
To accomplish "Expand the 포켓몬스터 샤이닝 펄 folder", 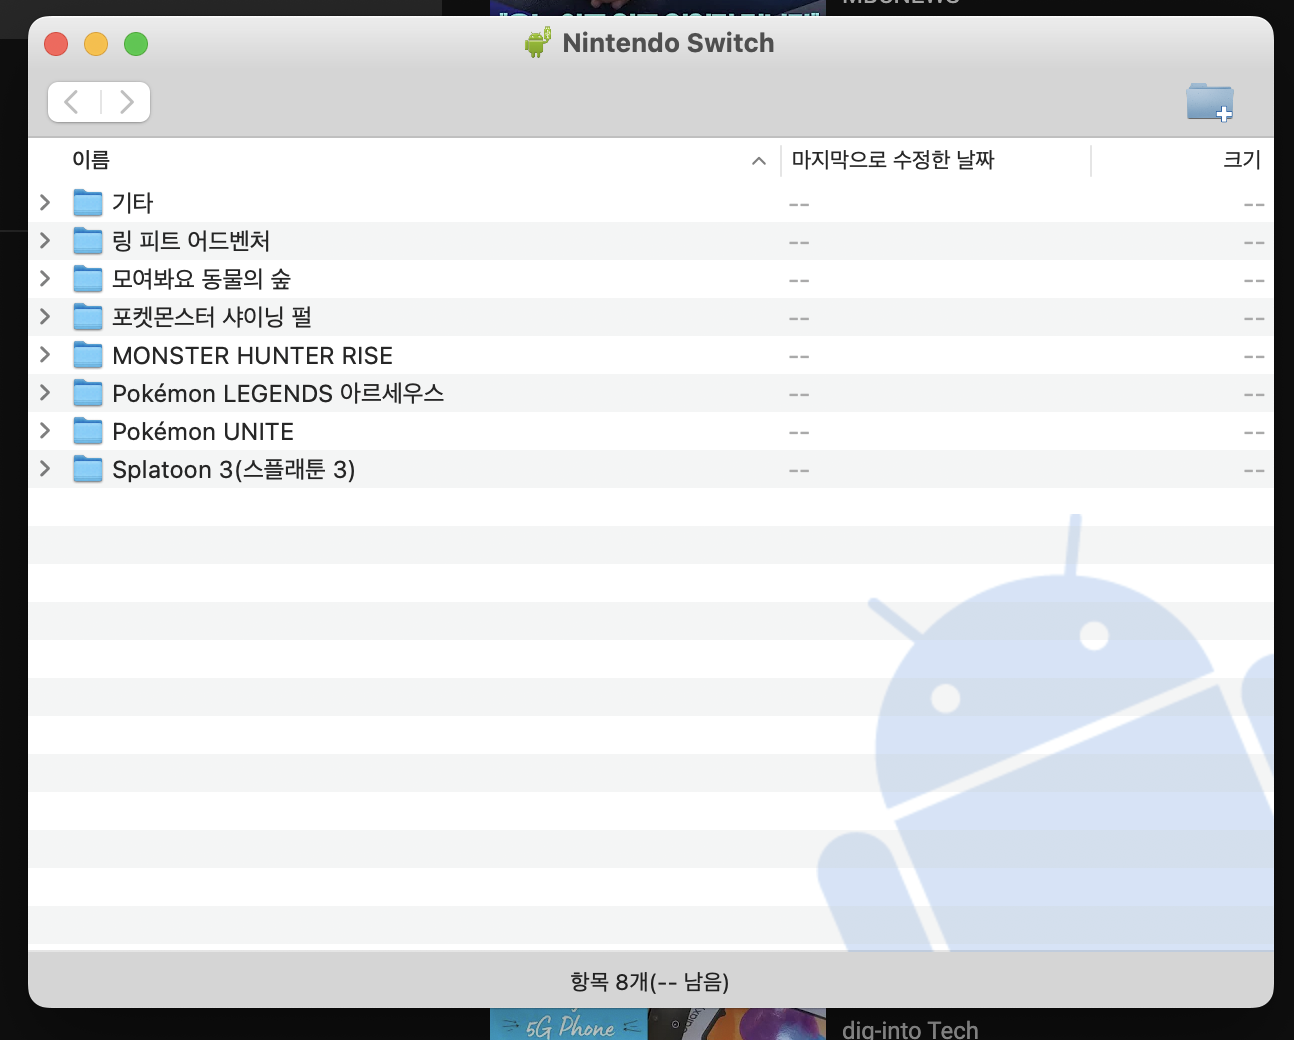I will tap(45, 317).
